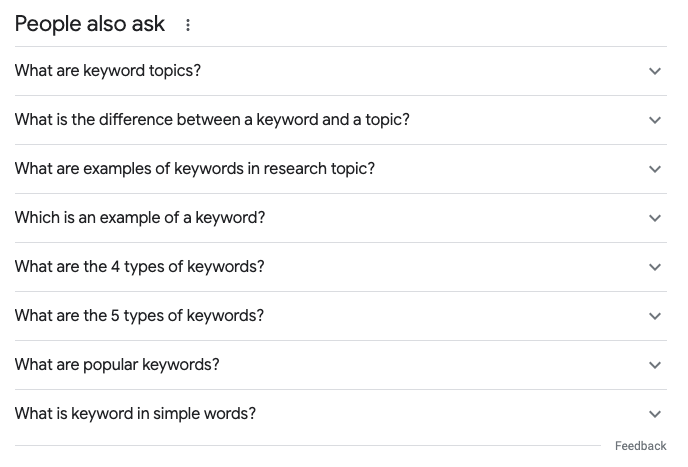Choose "What are the 5 types of keywords?" question
This screenshot has height=467, width=688.
point(139,316)
